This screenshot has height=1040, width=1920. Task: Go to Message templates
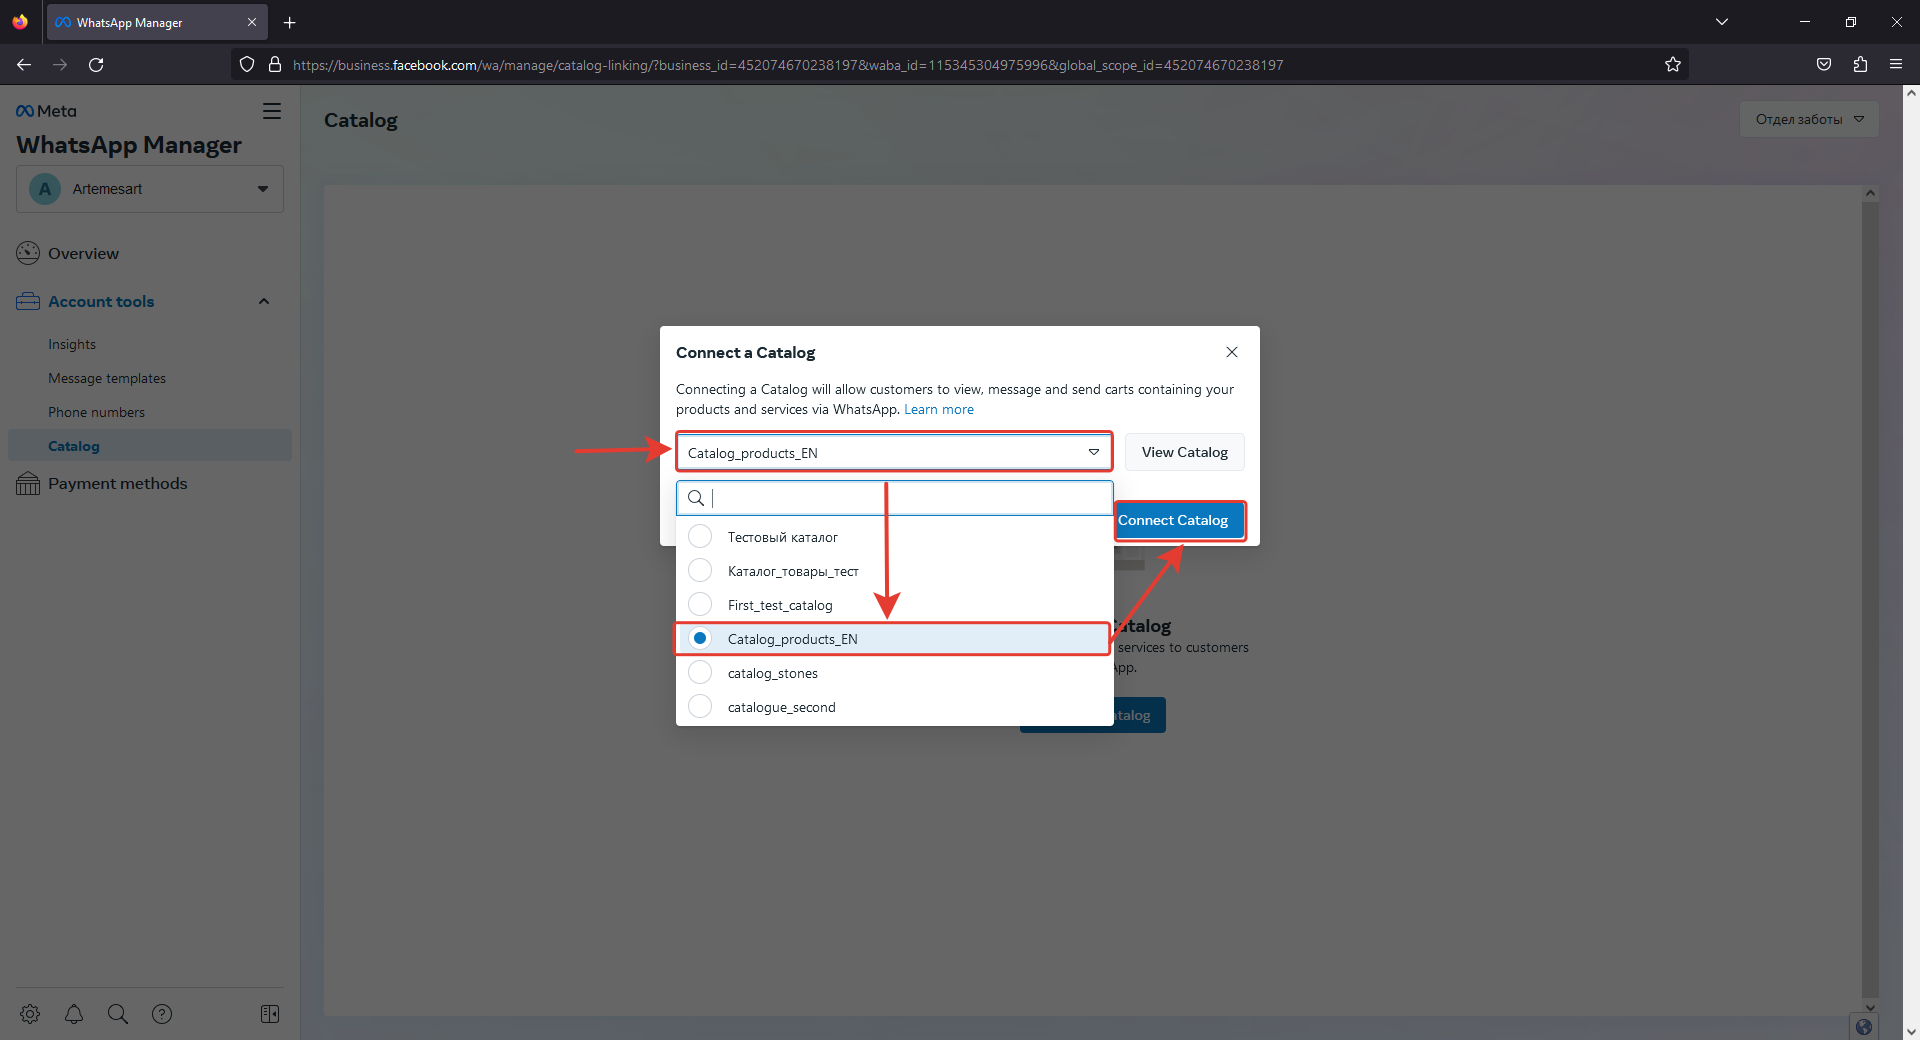point(107,378)
